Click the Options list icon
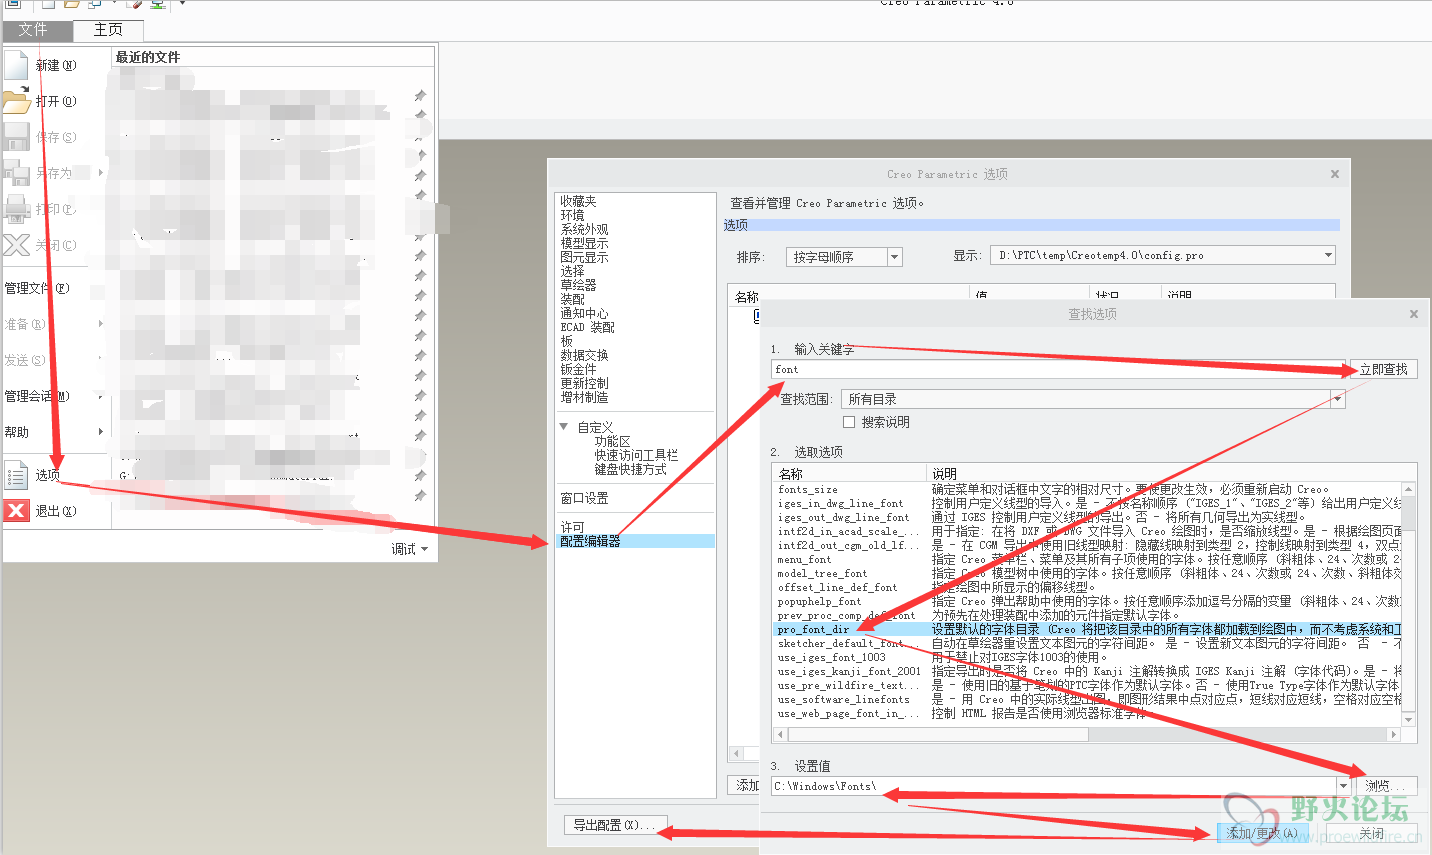This screenshot has height=855, width=1432. [x=16, y=474]
